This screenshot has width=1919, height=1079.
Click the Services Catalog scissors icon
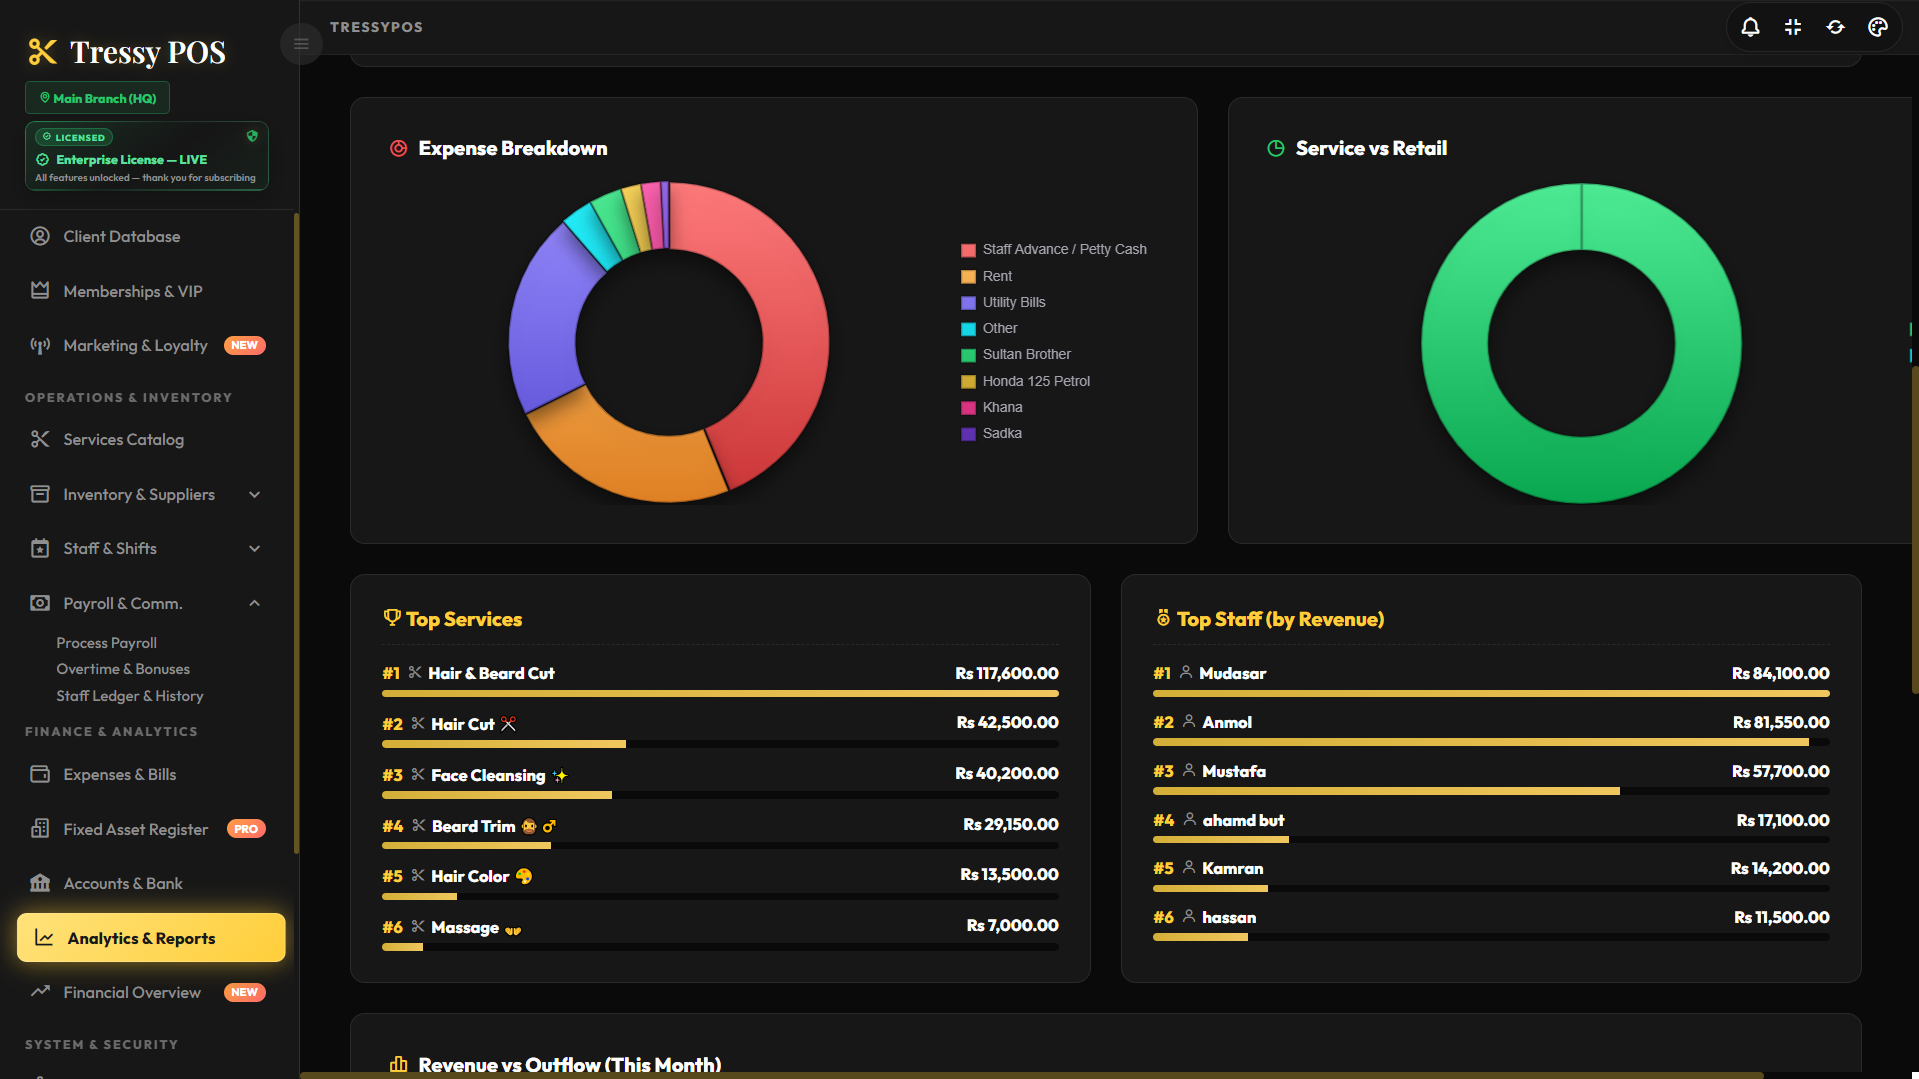tap(40, 439)
